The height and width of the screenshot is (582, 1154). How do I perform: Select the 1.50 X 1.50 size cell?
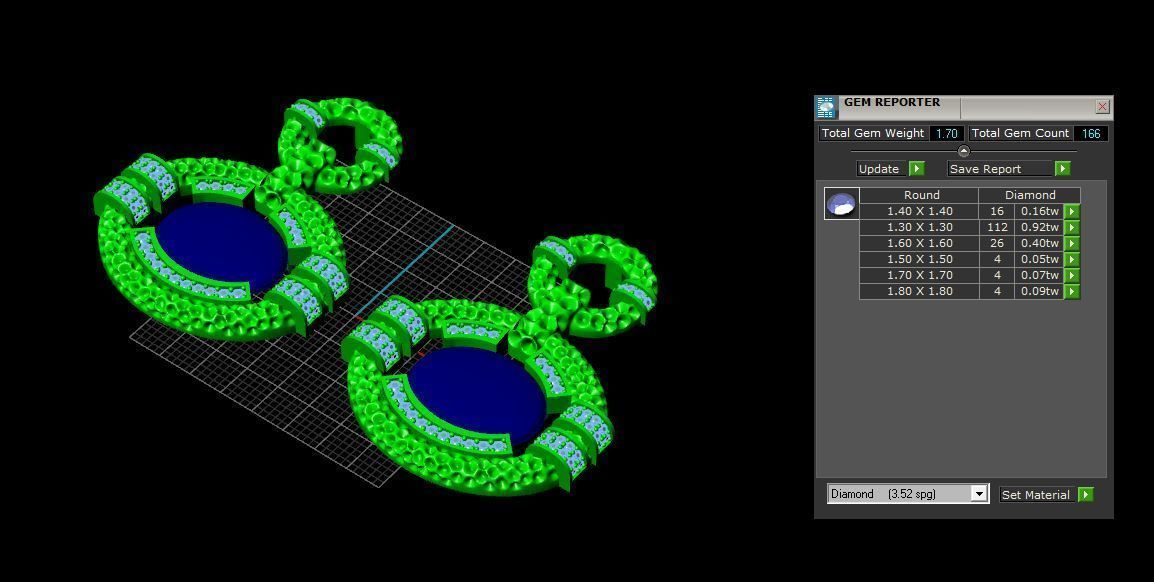click(919, 259)
